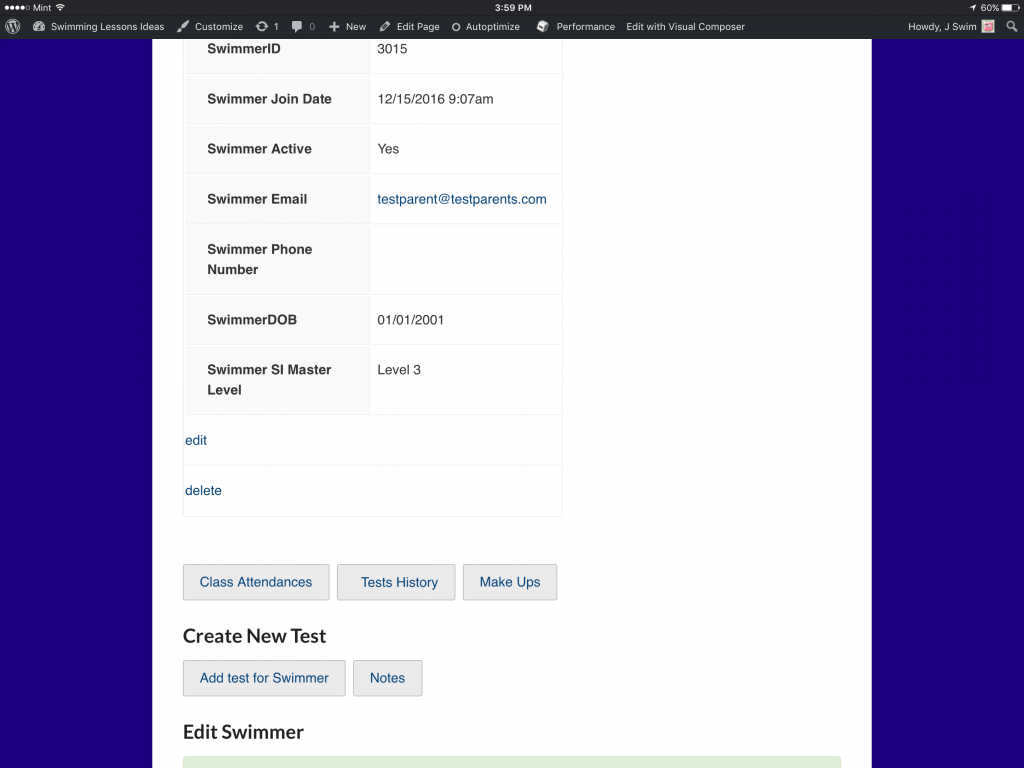Click the testparent@testparents.com email link

(462, 199)
